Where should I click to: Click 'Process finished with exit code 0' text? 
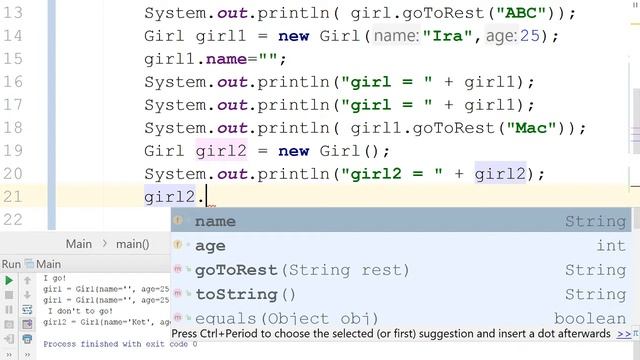[x=120, y=344]
